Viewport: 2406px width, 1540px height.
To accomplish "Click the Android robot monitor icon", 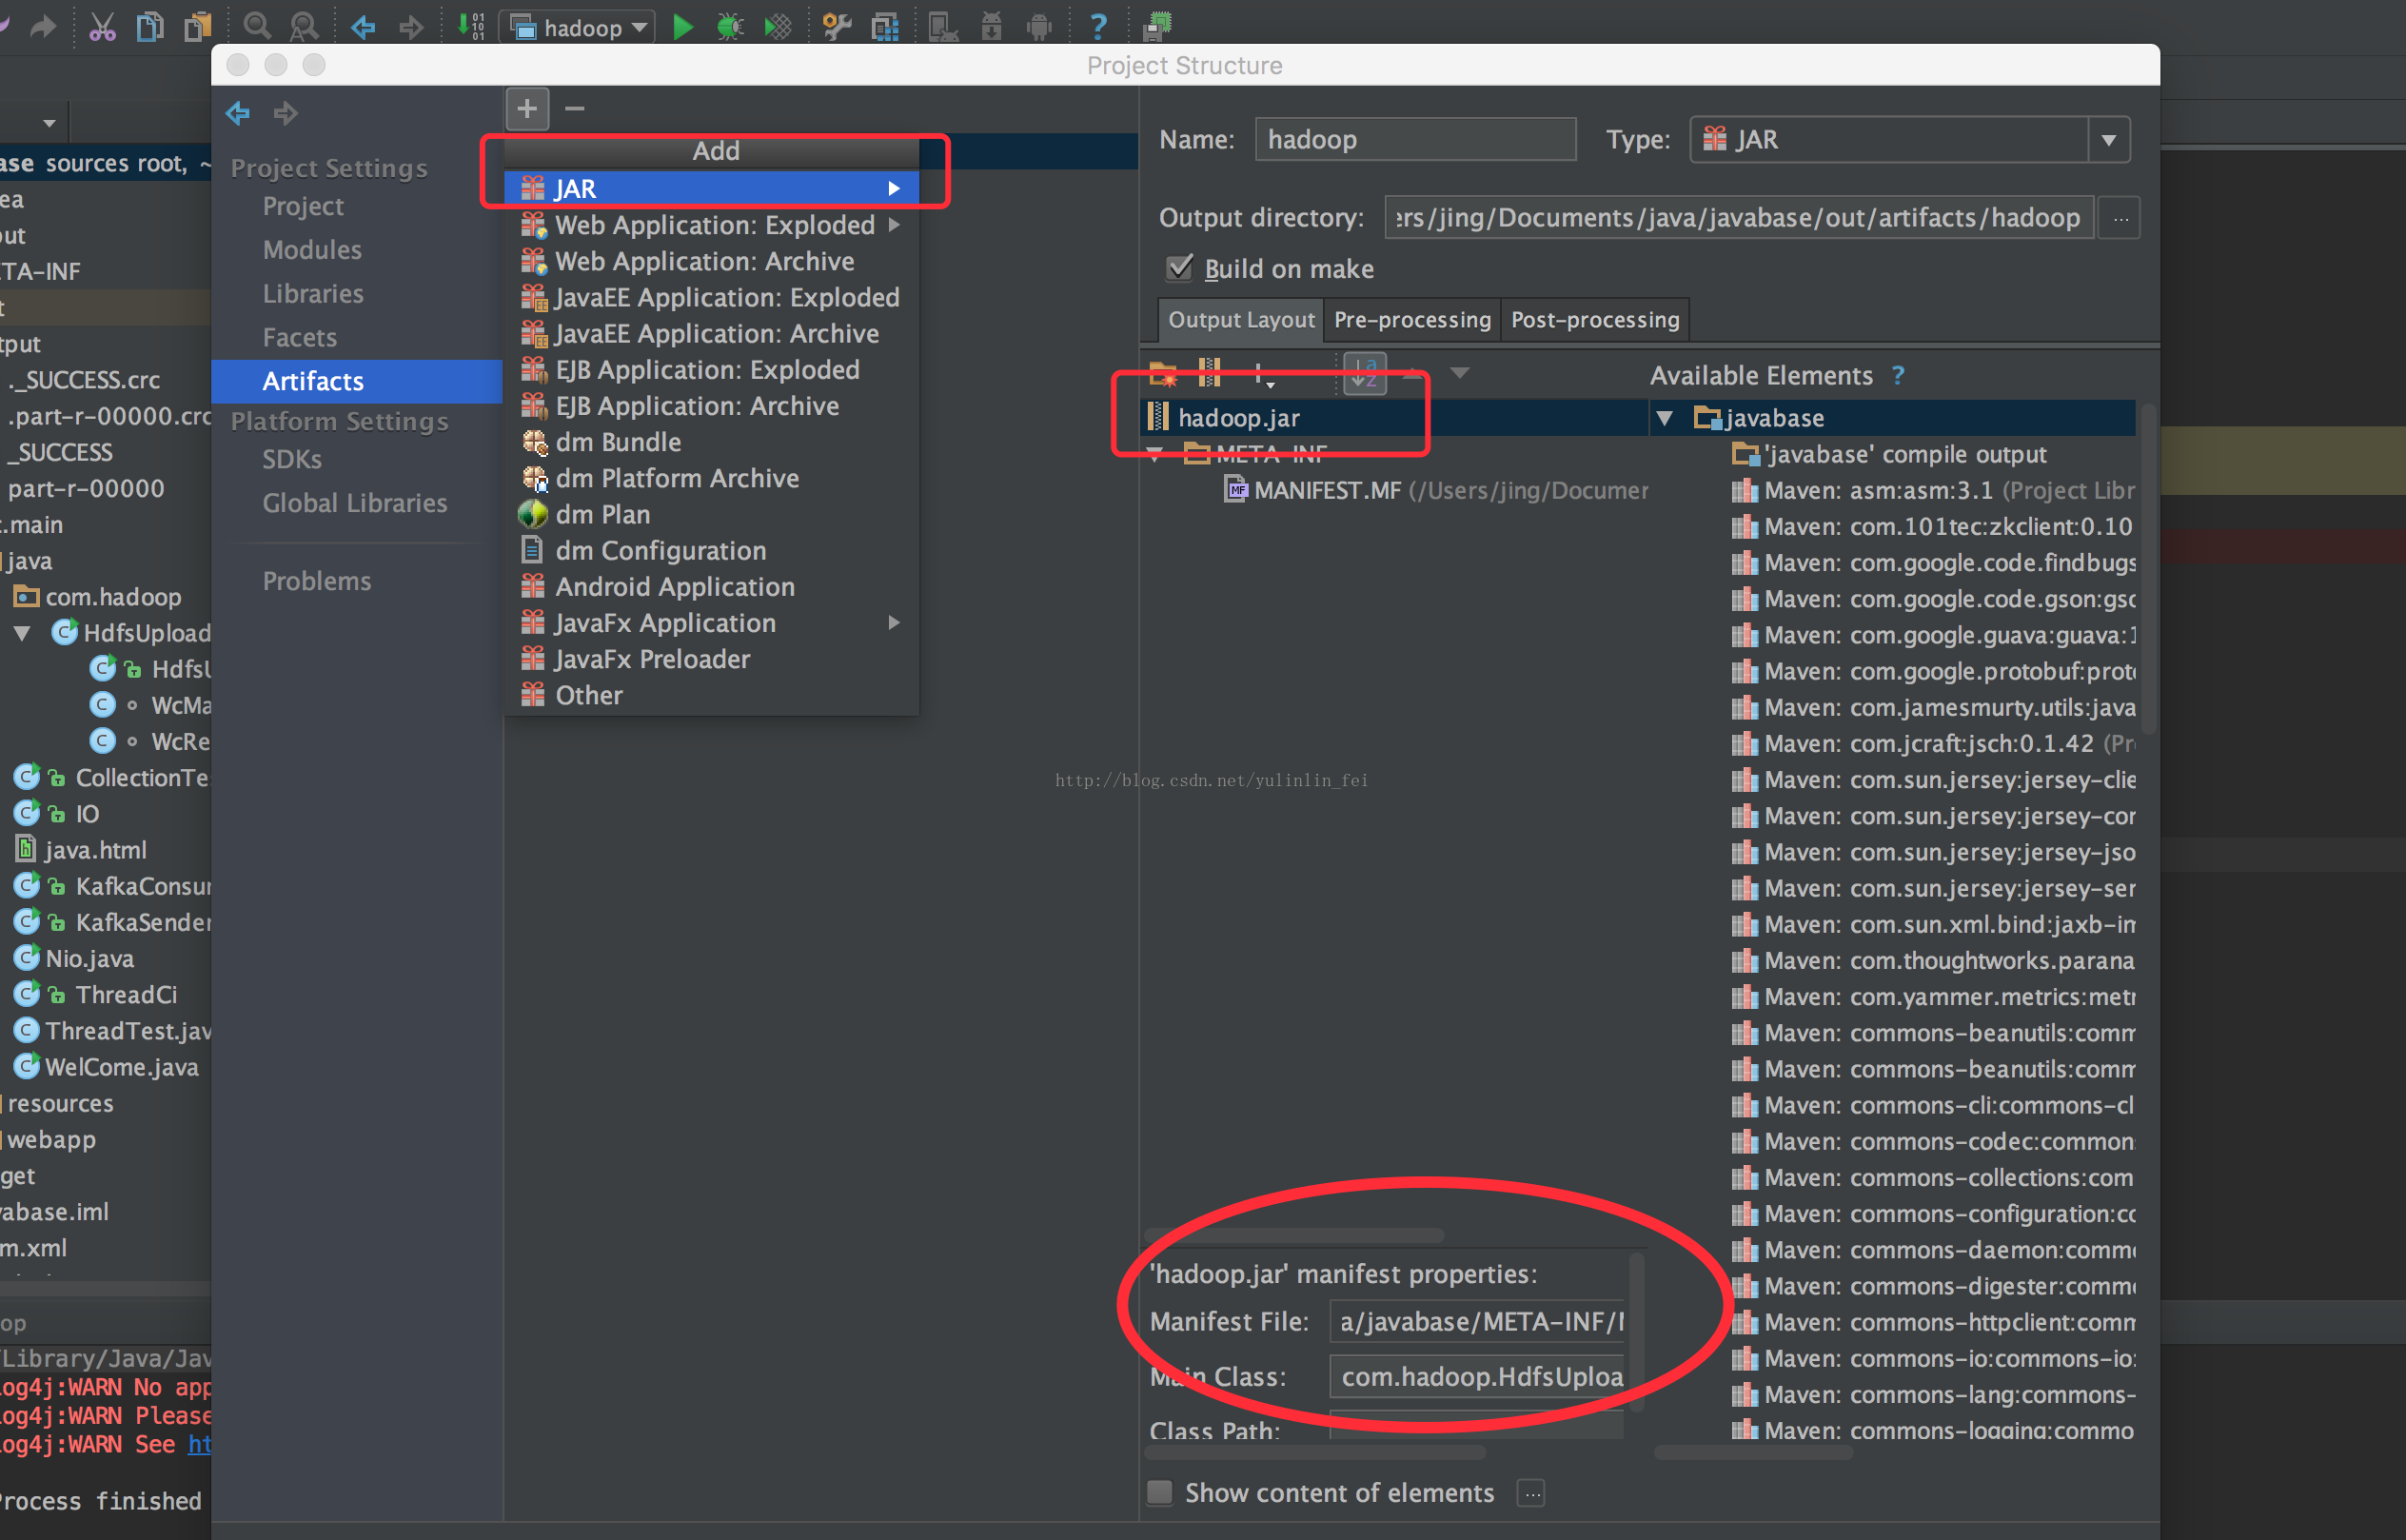I will (x=1040, y=27).
